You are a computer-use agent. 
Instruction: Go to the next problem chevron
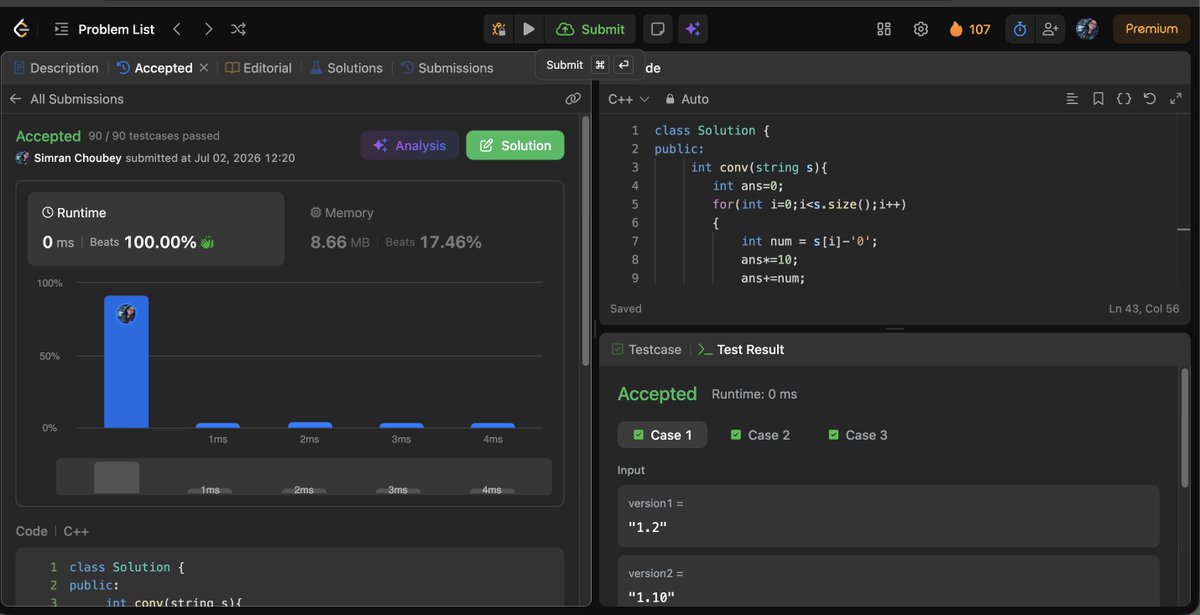click(x=208, y=29)
